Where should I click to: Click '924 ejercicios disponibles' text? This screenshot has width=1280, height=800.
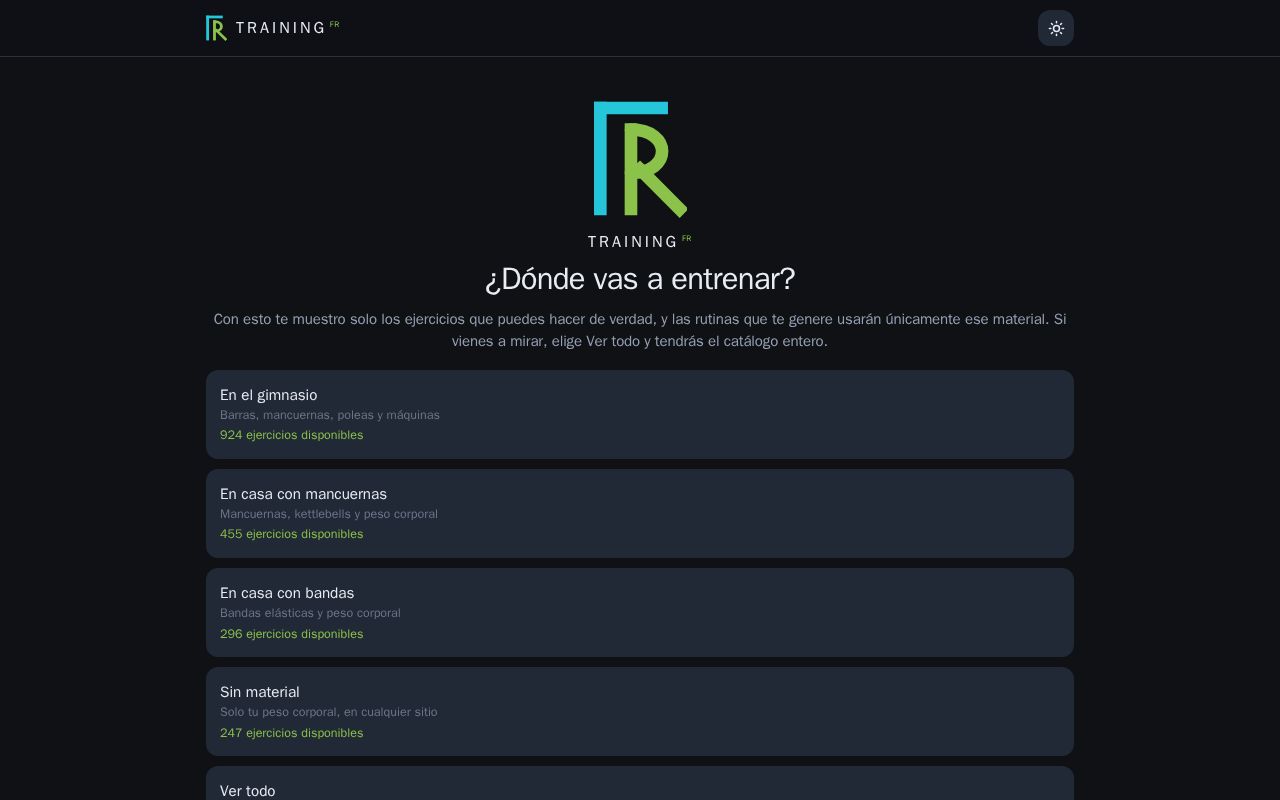tap(292, 435)
